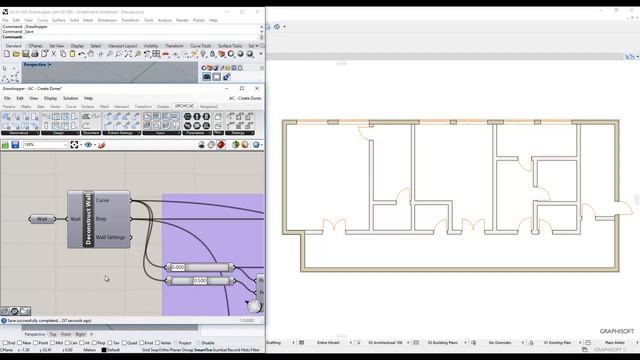Enable the Perp osnap checkbox
Viewport: 640px width, 360px height.
94,343
